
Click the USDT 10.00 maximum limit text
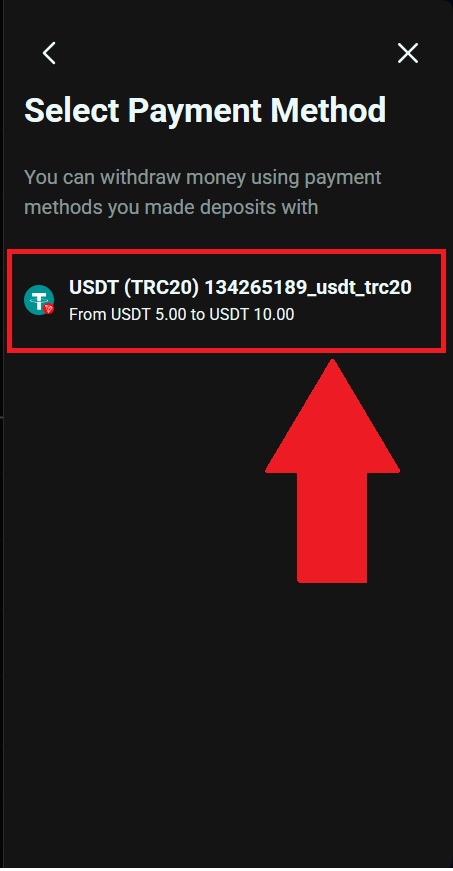[251, 314]
